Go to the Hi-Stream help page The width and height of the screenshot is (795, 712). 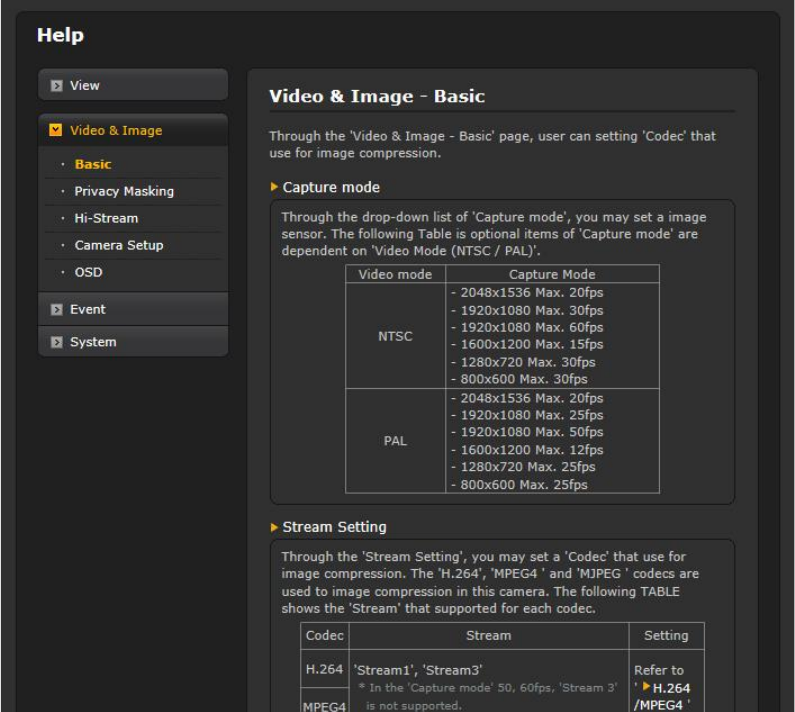tap(106, 218)
